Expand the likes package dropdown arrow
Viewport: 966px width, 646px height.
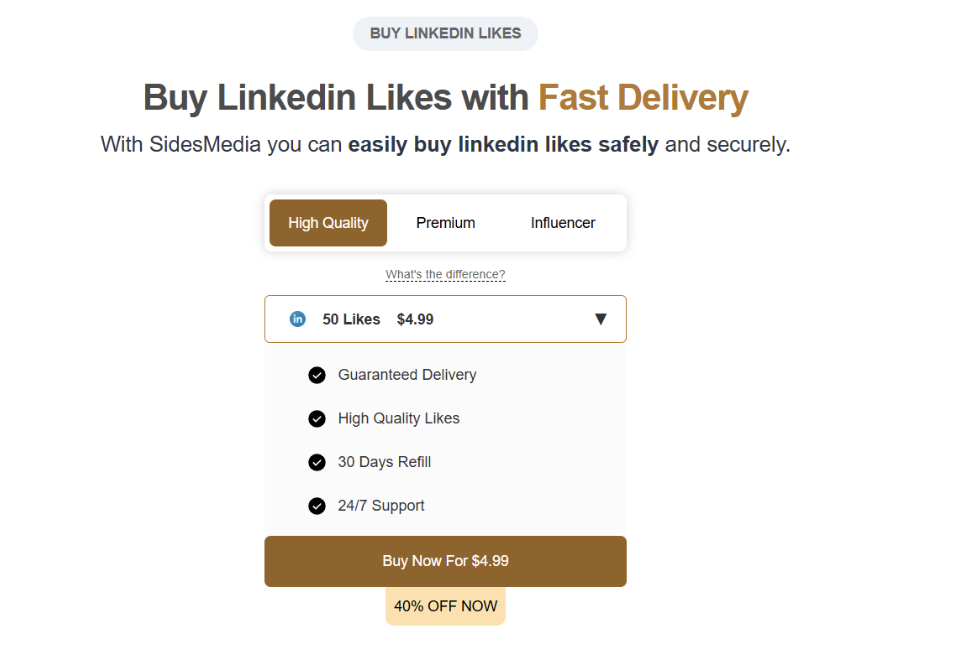(x=600, y=319)
